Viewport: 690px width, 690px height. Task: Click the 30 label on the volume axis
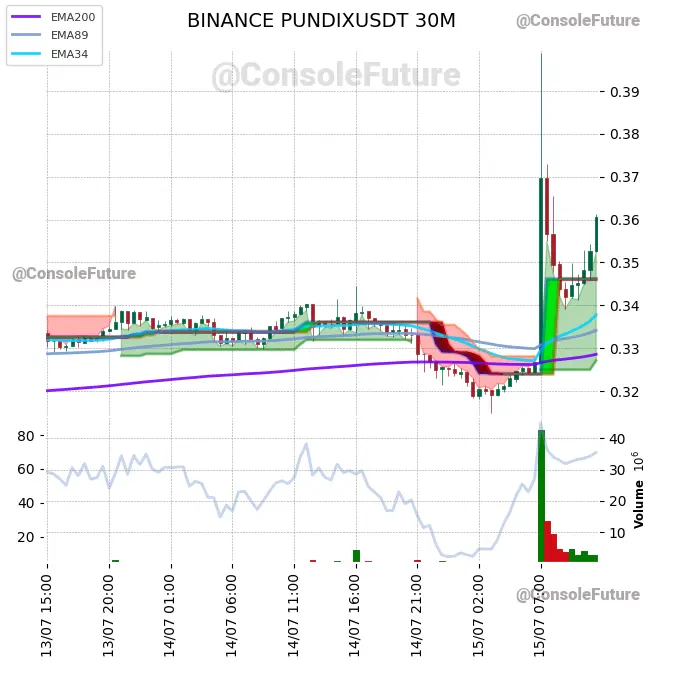click(x=617, y=470)
